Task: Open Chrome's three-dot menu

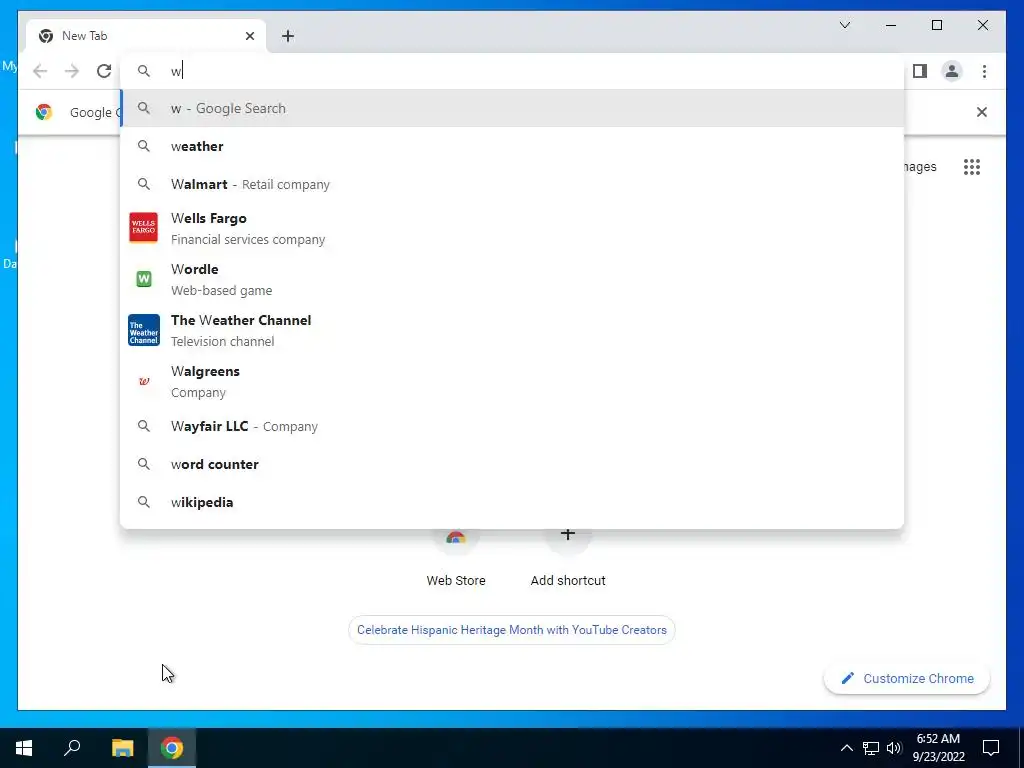Action: 984,71
